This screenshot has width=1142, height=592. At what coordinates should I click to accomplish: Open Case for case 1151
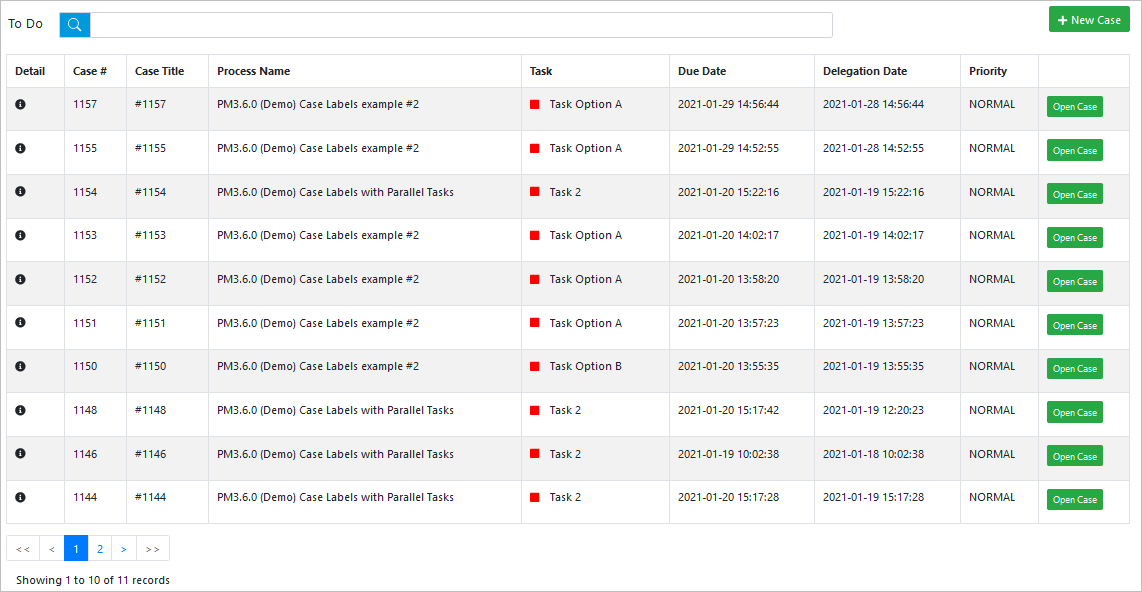pyautogui.click(x=1074, y=326)
